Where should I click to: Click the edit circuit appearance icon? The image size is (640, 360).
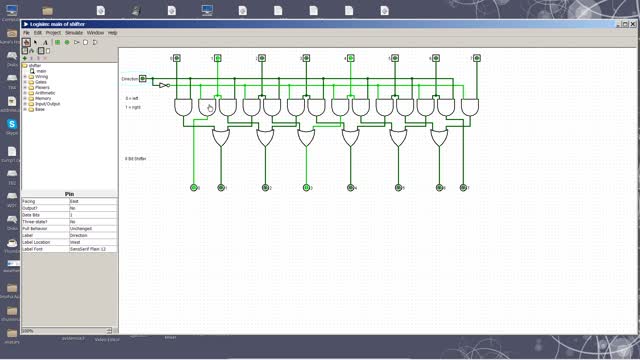click(48, 51)
